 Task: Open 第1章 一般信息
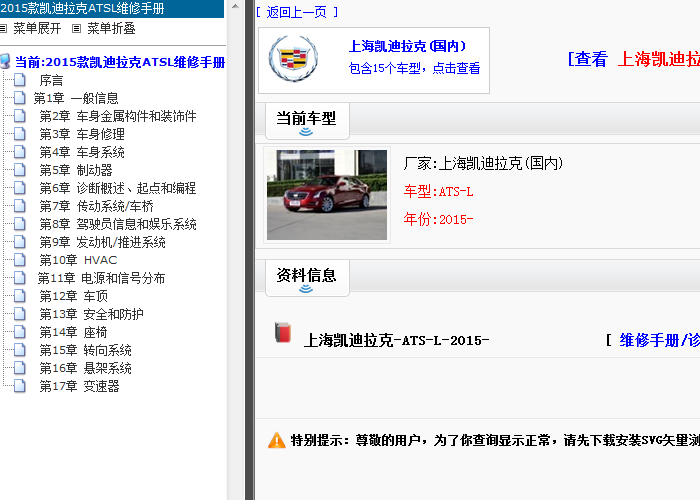point(76,98)
